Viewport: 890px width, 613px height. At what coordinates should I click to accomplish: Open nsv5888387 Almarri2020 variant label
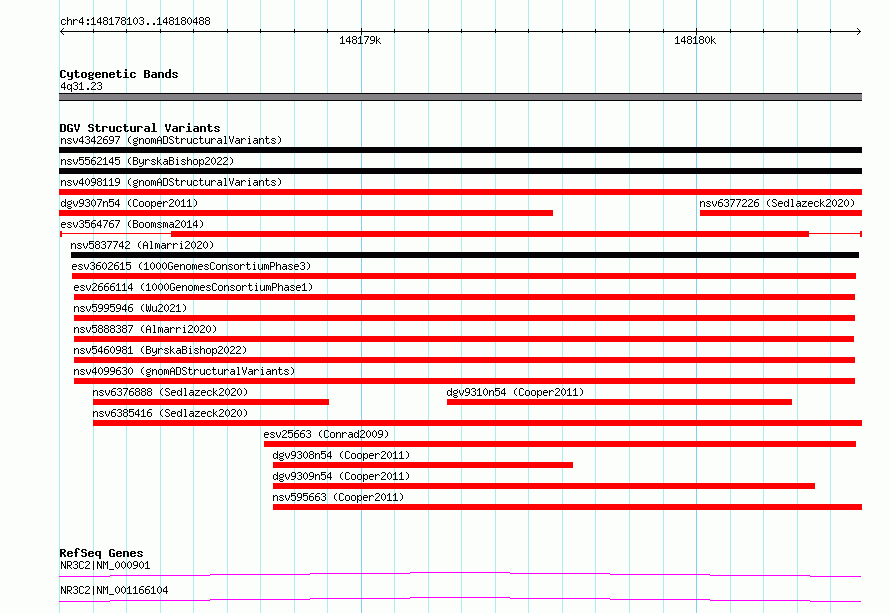tap(145, 329)
